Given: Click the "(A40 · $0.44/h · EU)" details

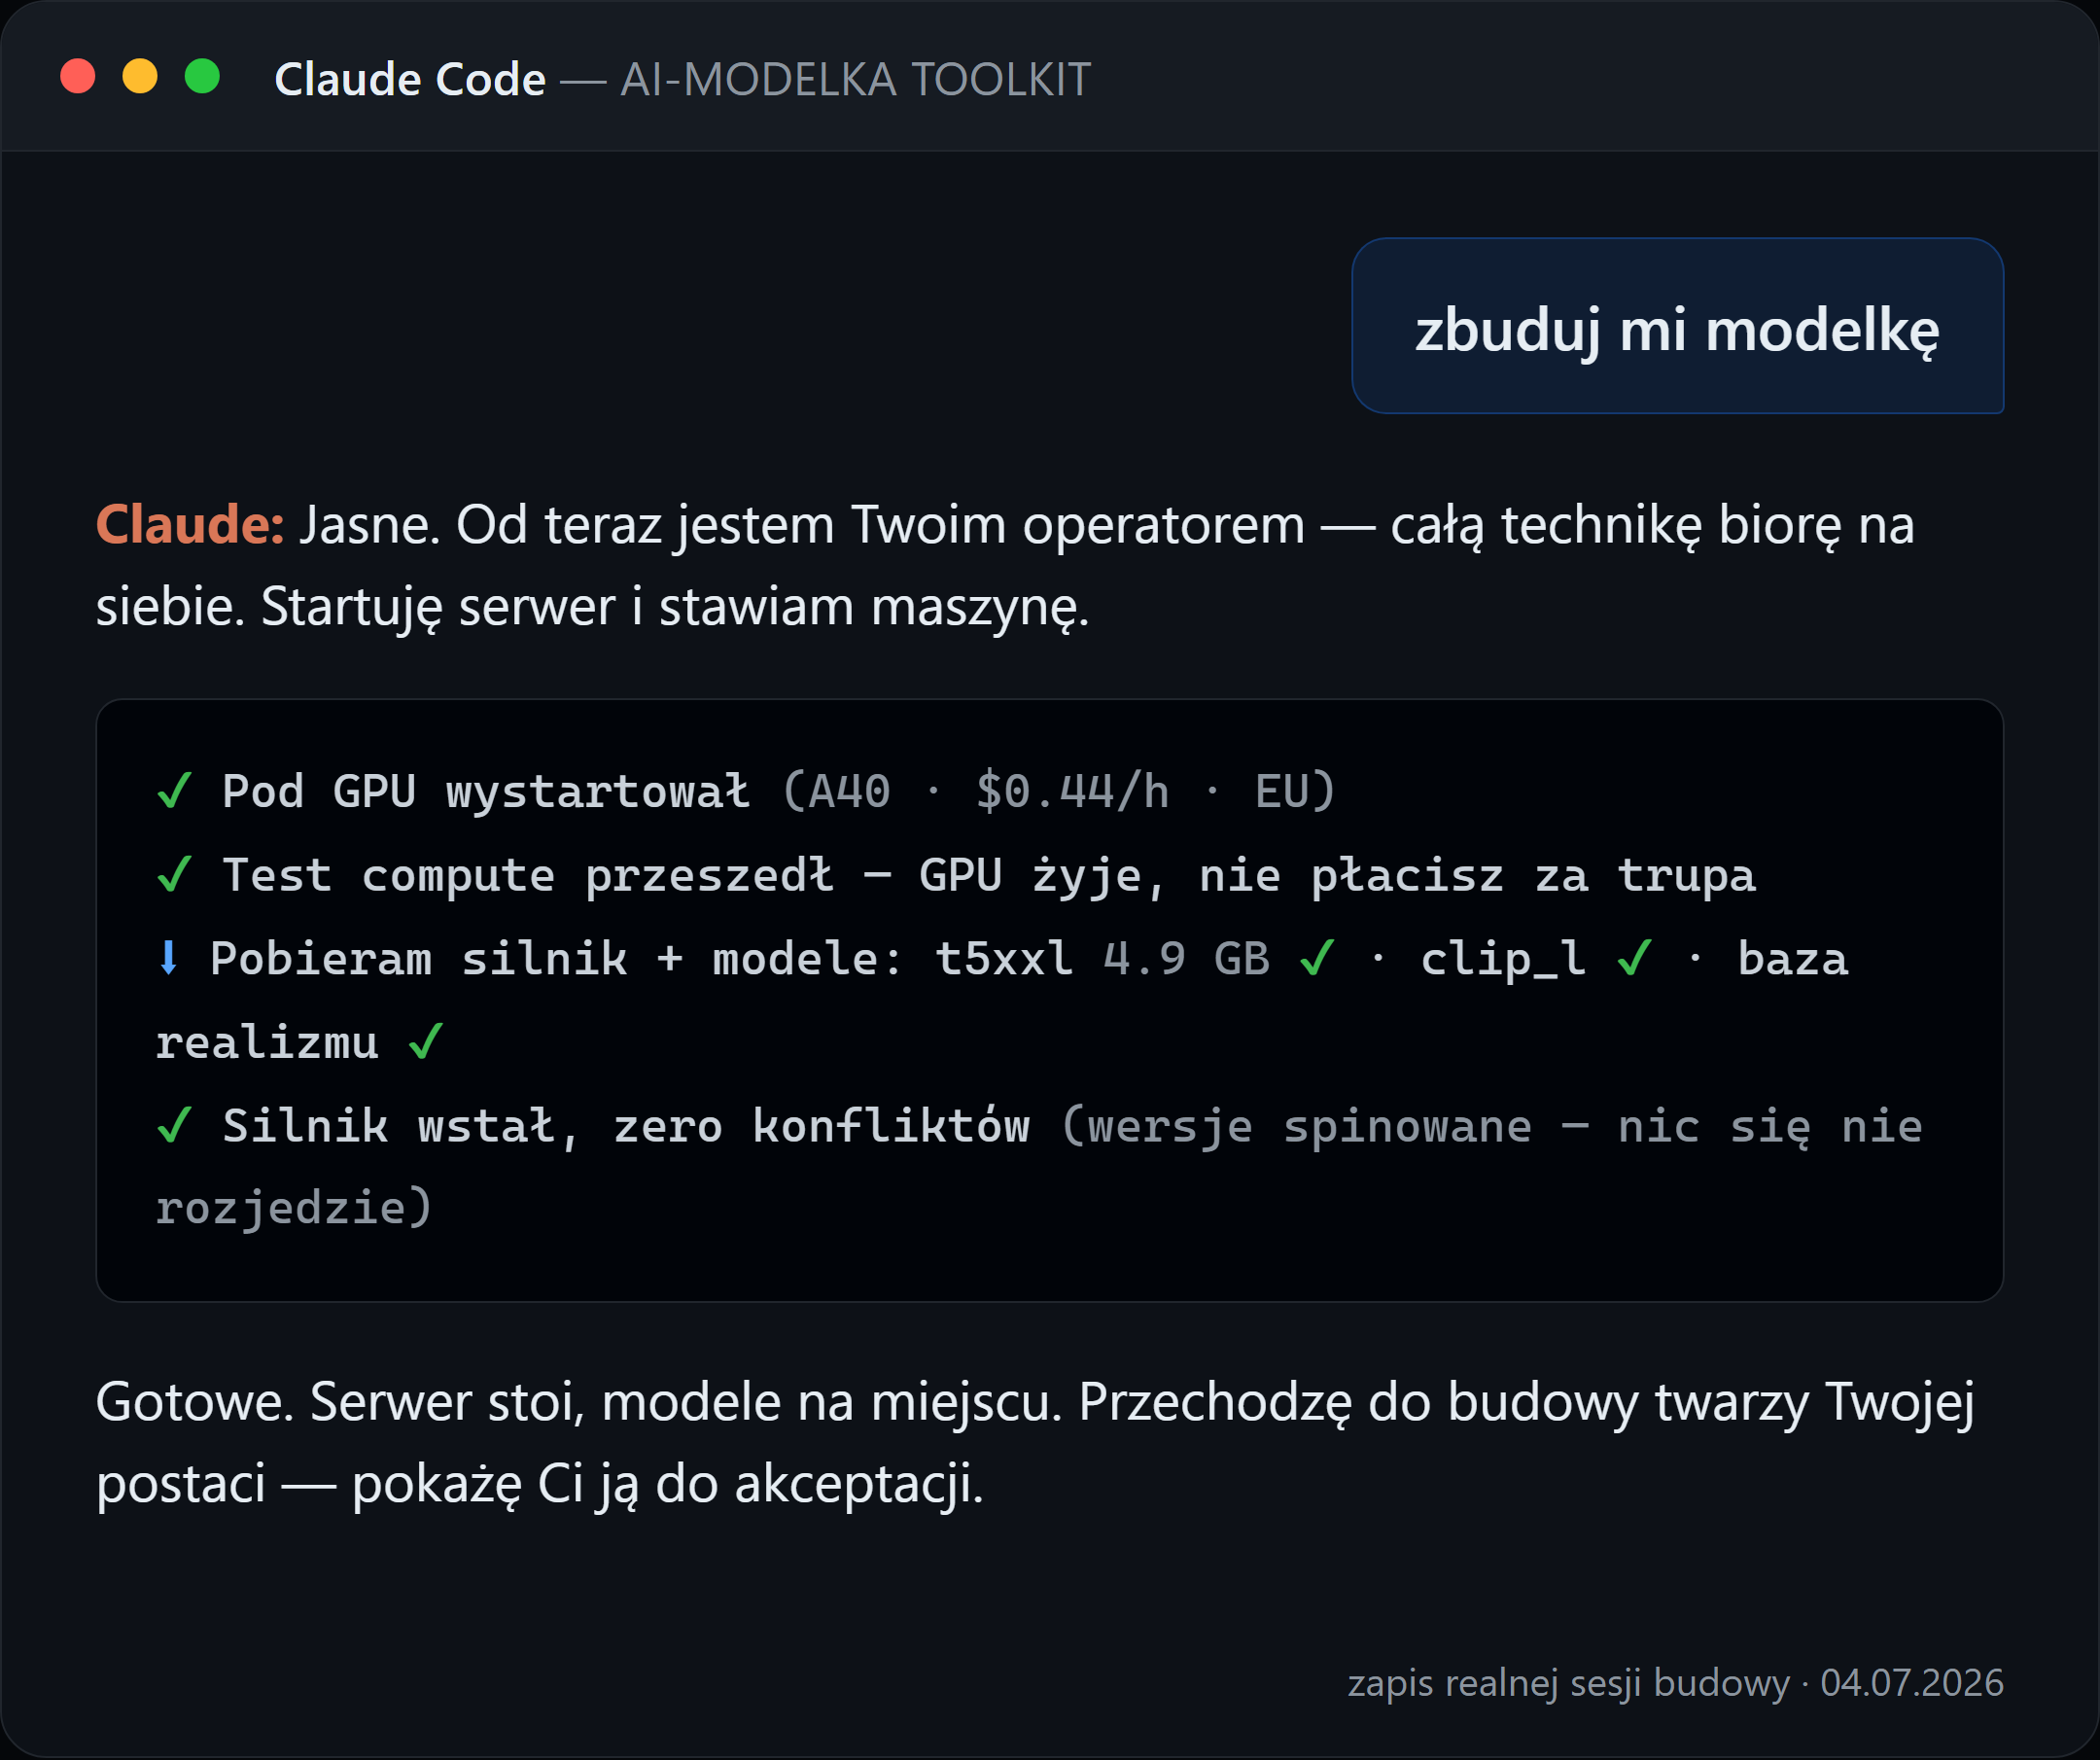Looking at the screenshot, I should click(x=1058, y=791).
